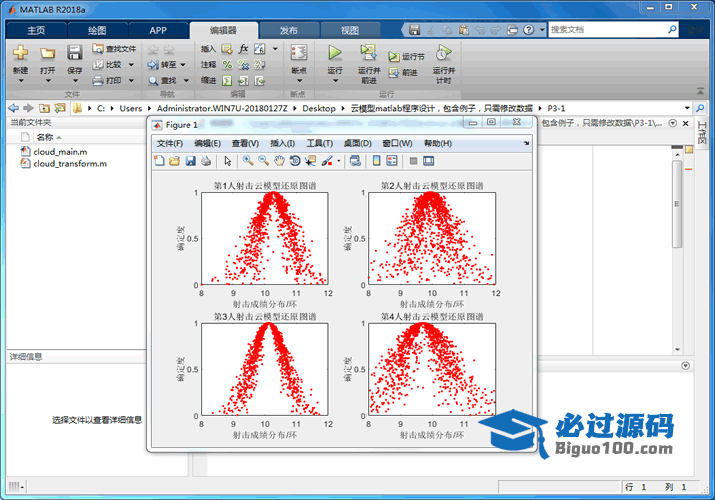Open 查看(V) menu in Figure 1

pos(245,144)
